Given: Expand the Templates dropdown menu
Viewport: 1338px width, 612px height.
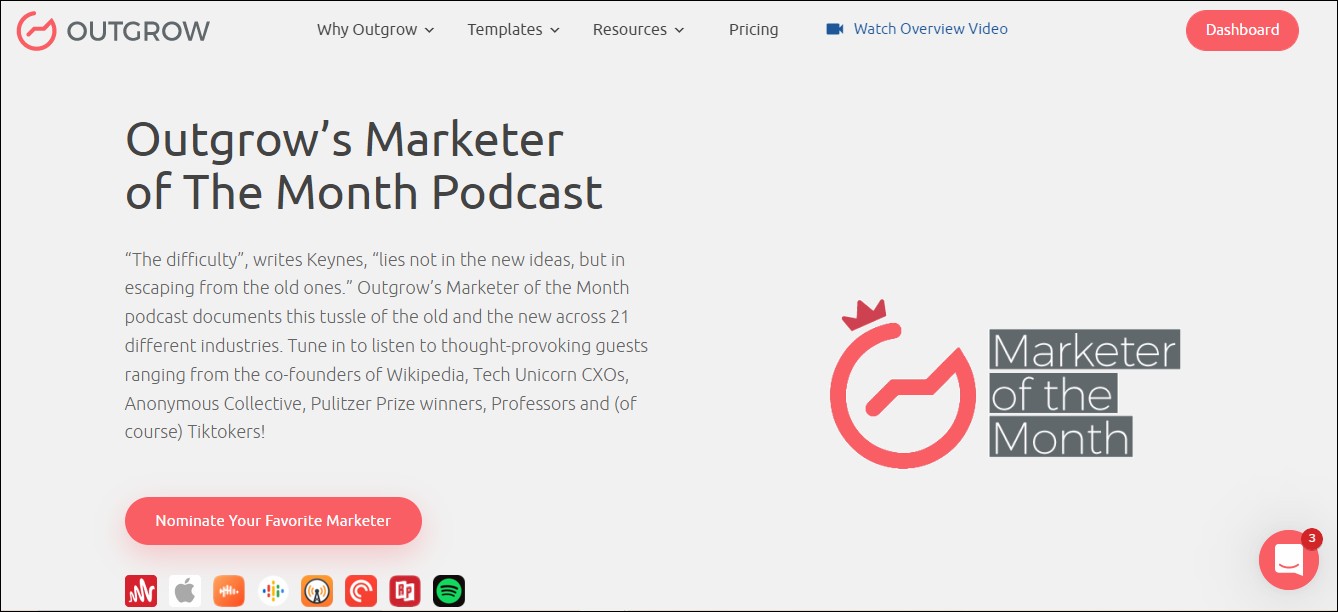Looking at the screenshot, I should click(513, 30).
